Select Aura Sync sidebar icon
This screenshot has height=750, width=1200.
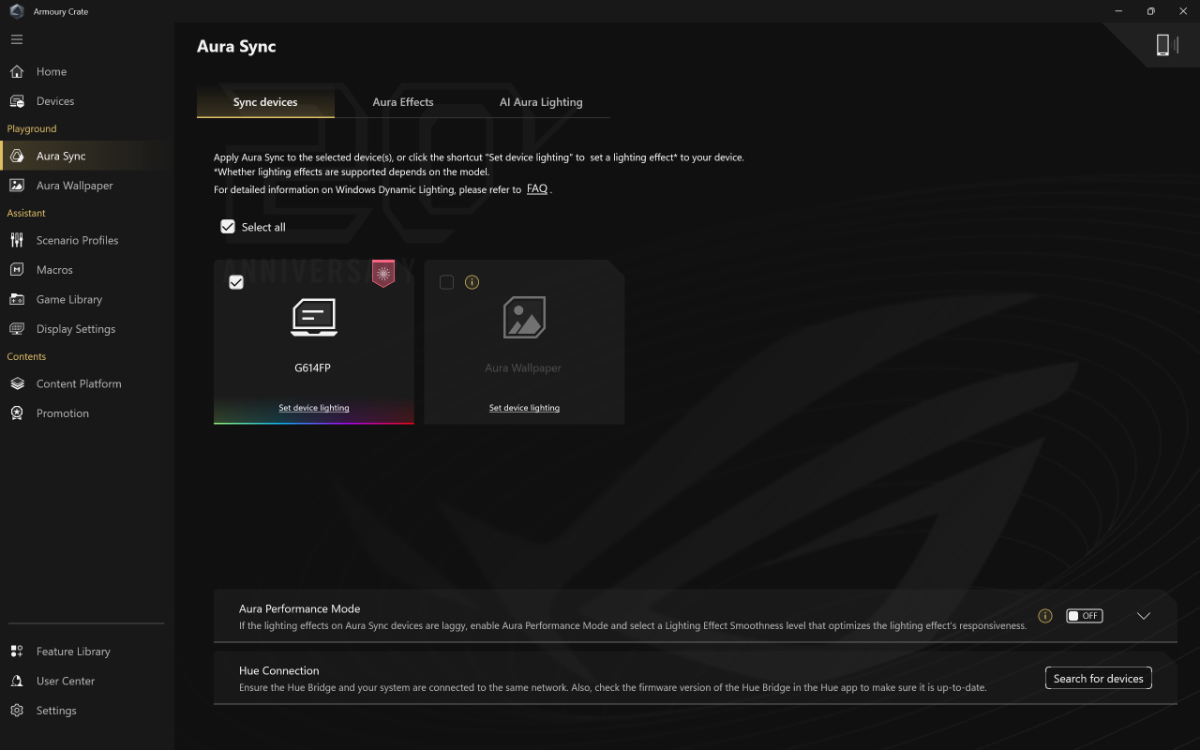click(x=17, y=156)
